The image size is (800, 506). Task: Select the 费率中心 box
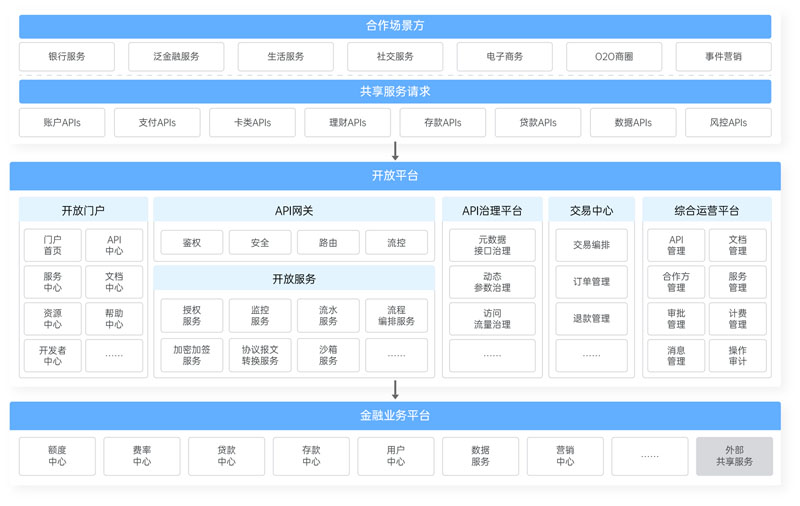(x=142, y=456)
